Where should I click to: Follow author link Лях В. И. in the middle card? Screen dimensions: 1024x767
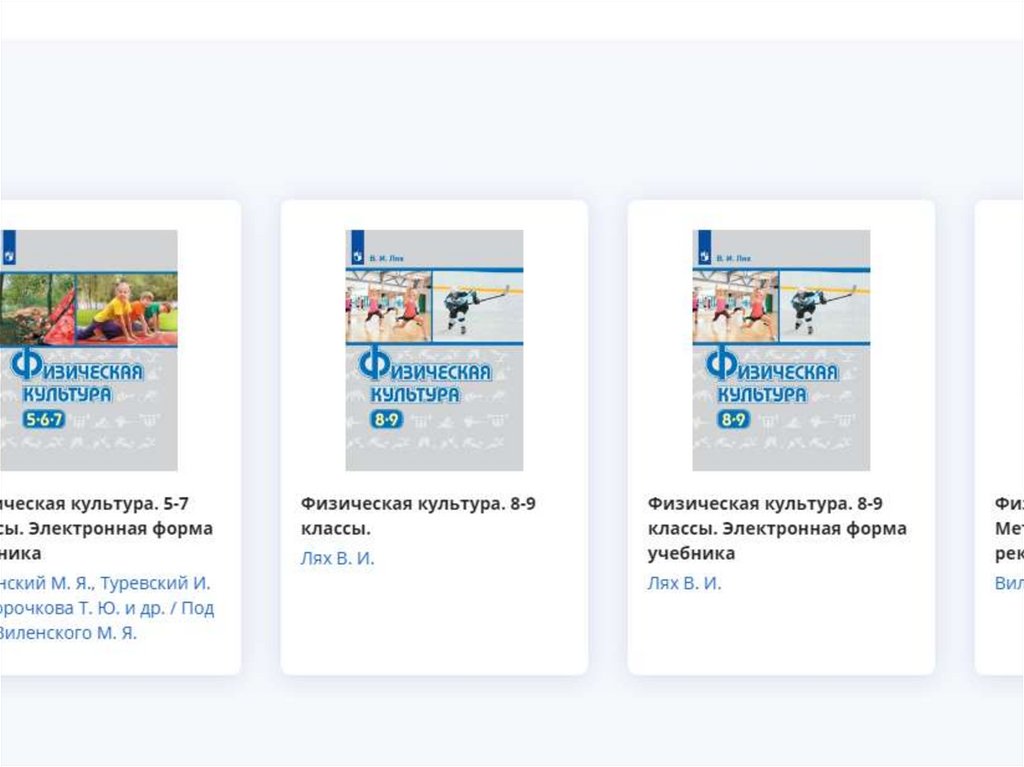338,558
